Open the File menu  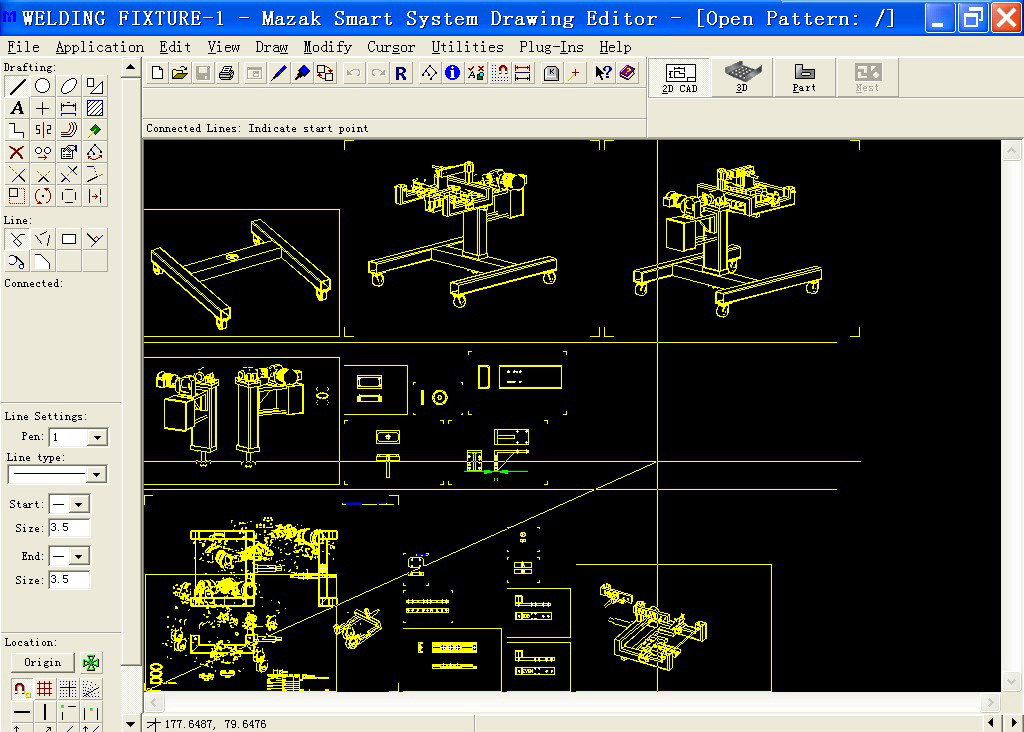24,47
